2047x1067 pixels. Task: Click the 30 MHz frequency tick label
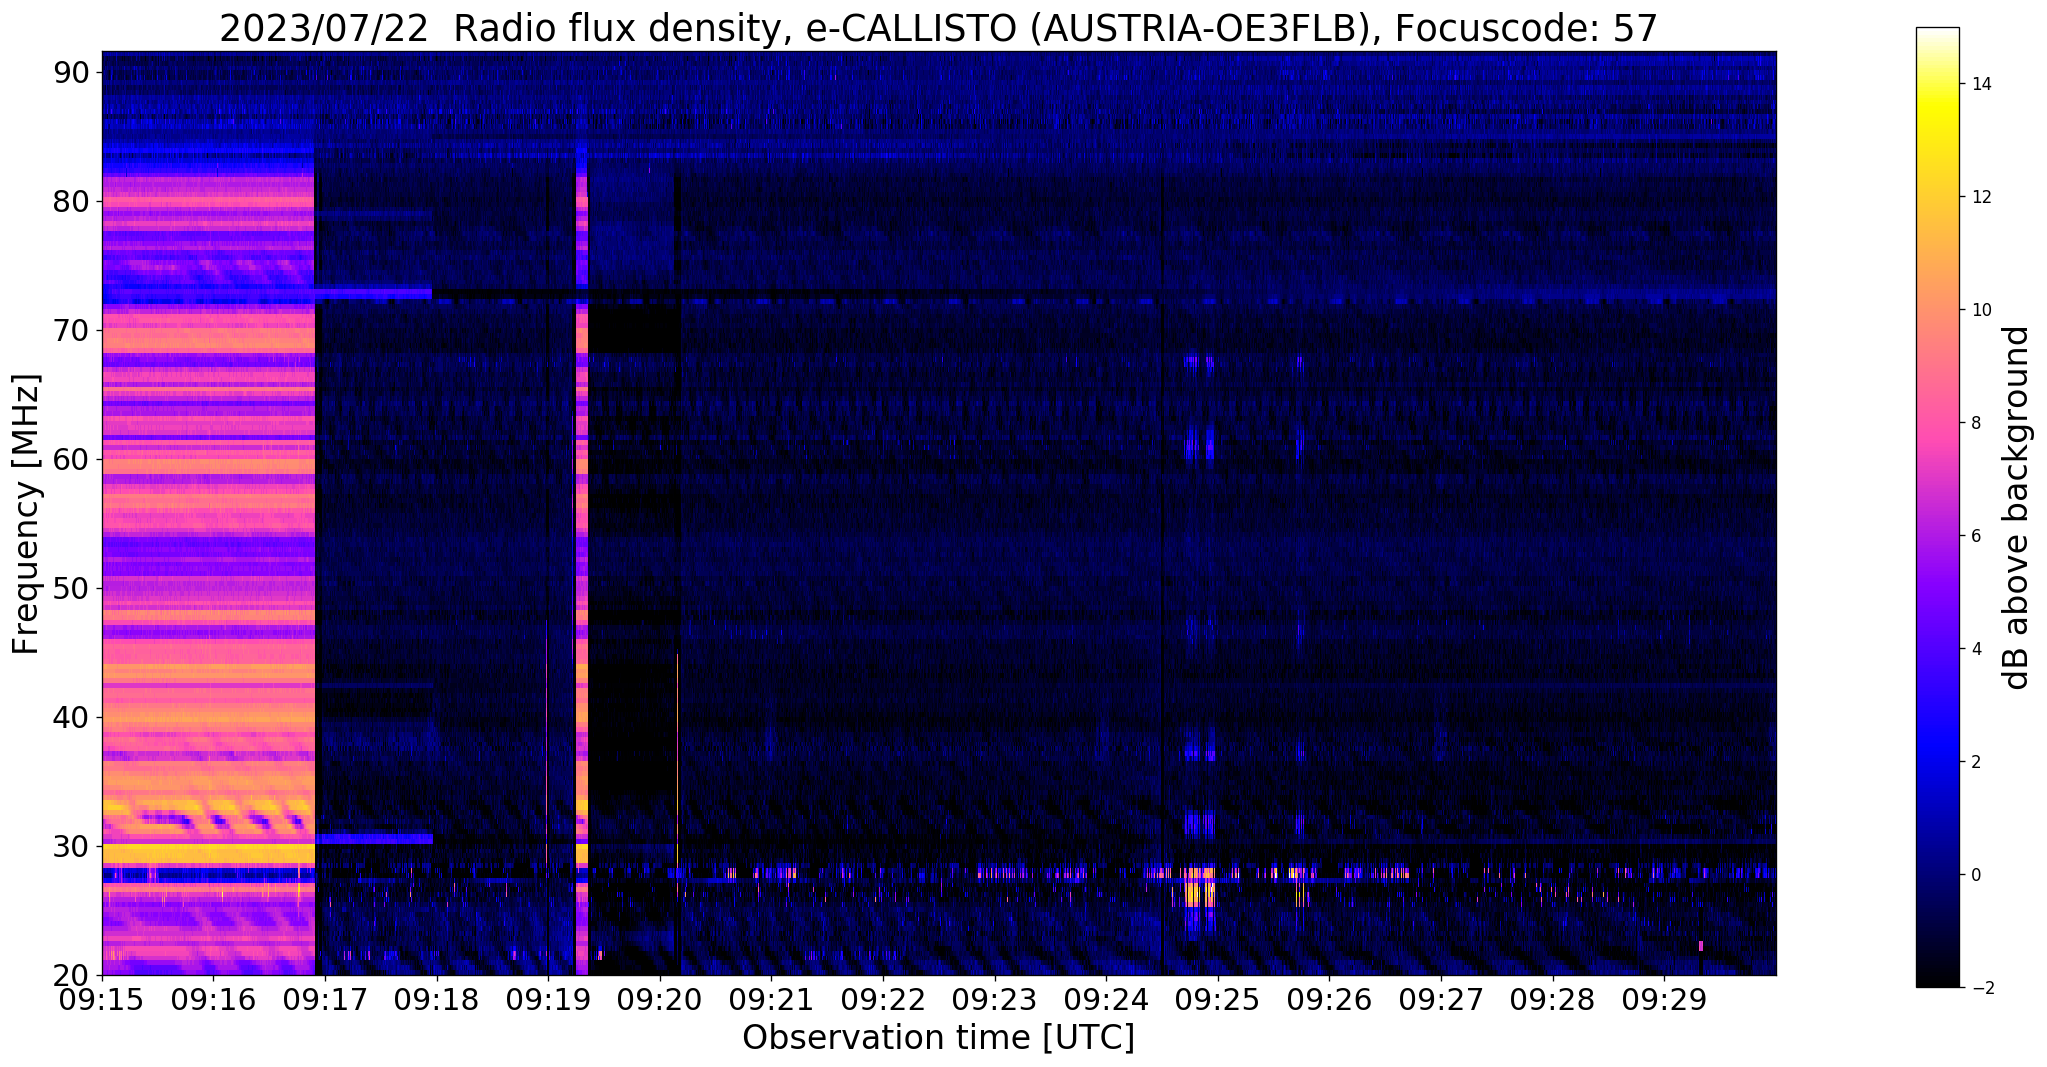pos(72,847)
